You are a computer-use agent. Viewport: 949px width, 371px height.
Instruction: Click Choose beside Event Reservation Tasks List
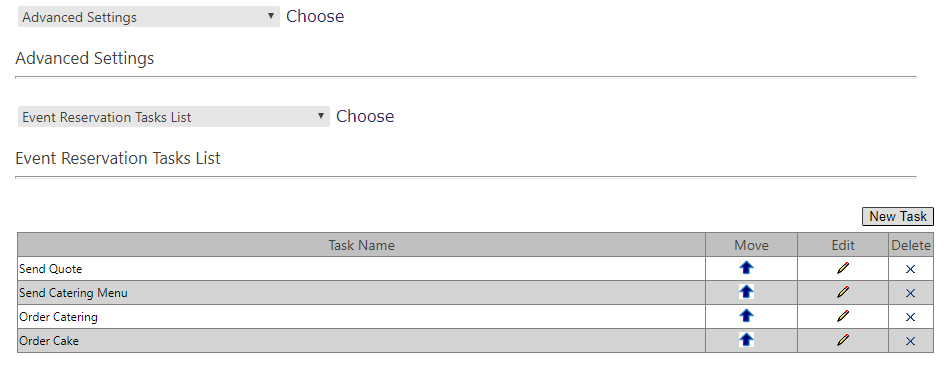click(365, 116)
